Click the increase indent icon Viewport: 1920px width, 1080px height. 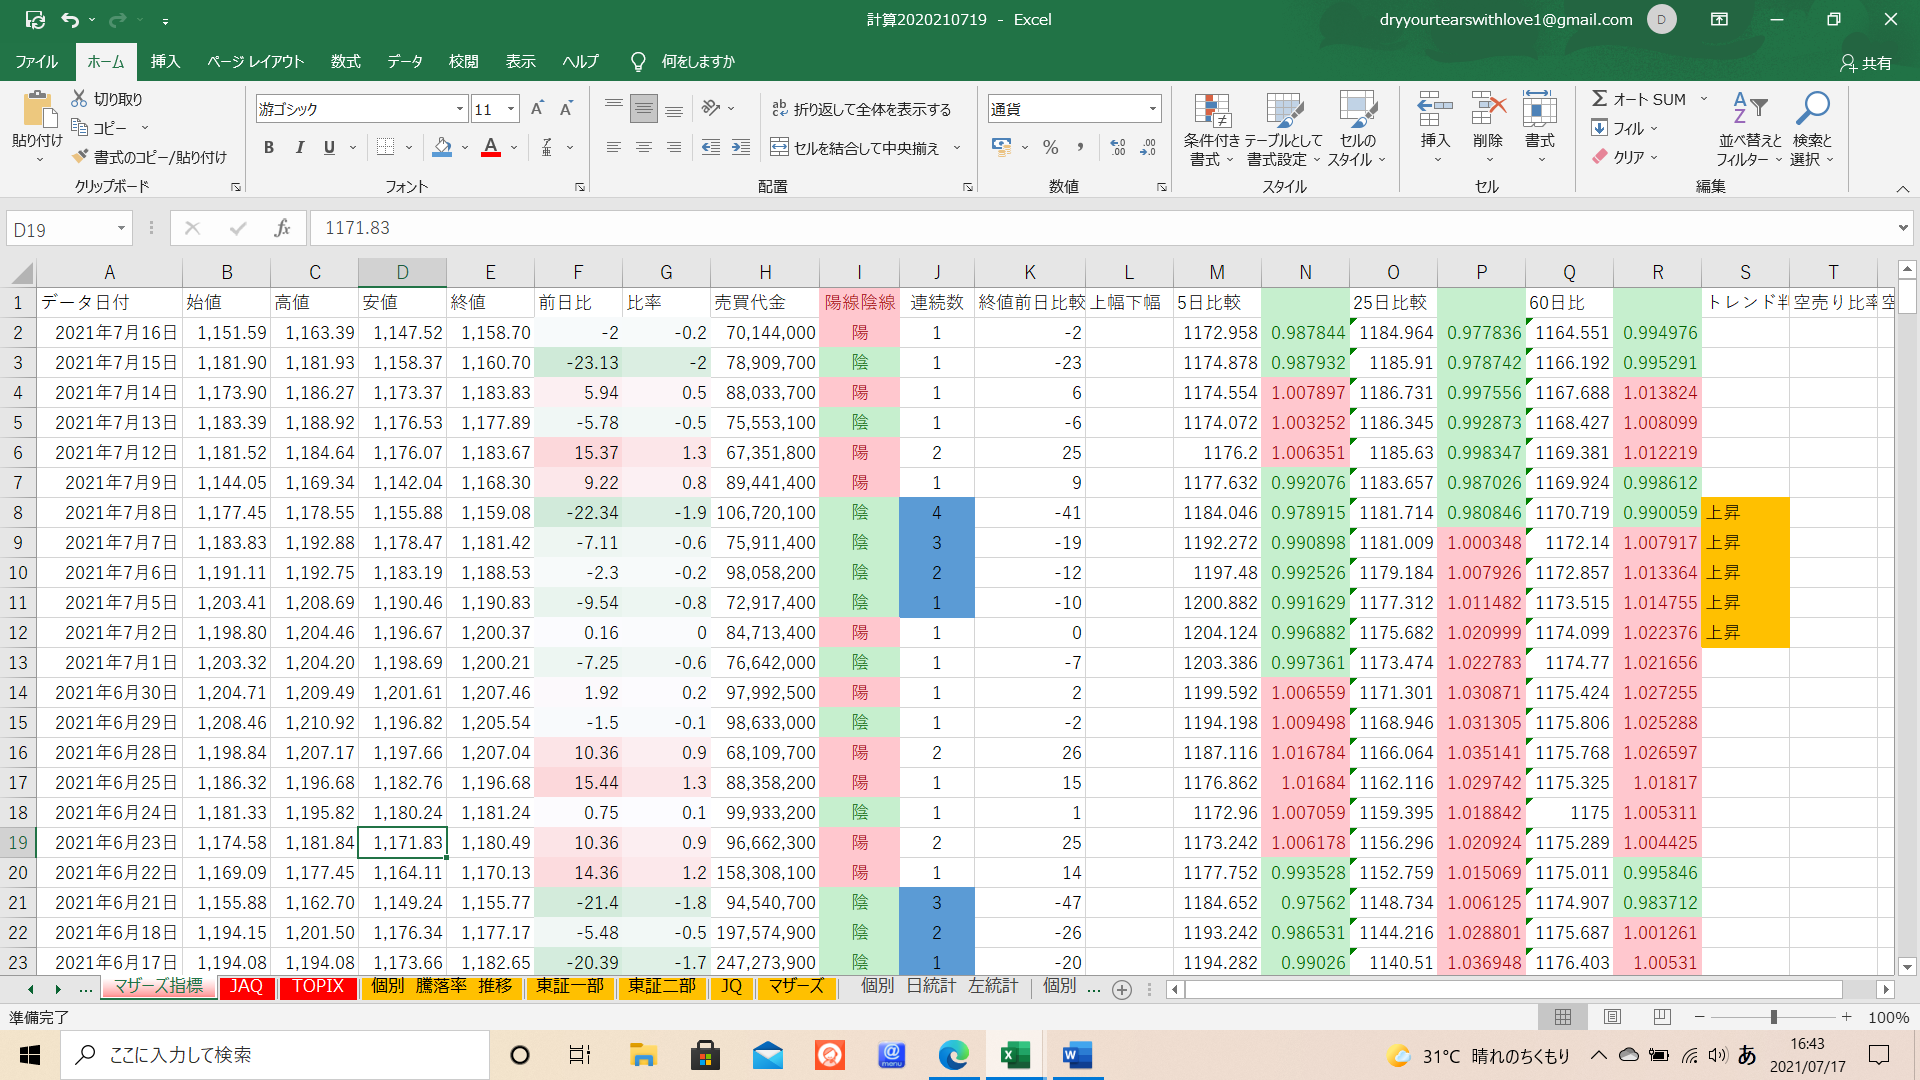click(x=741, y=148)
